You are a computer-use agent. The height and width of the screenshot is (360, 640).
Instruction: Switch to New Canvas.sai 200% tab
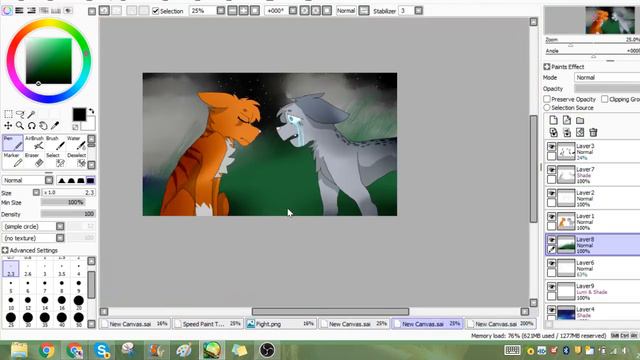click(x=501, y=324)
